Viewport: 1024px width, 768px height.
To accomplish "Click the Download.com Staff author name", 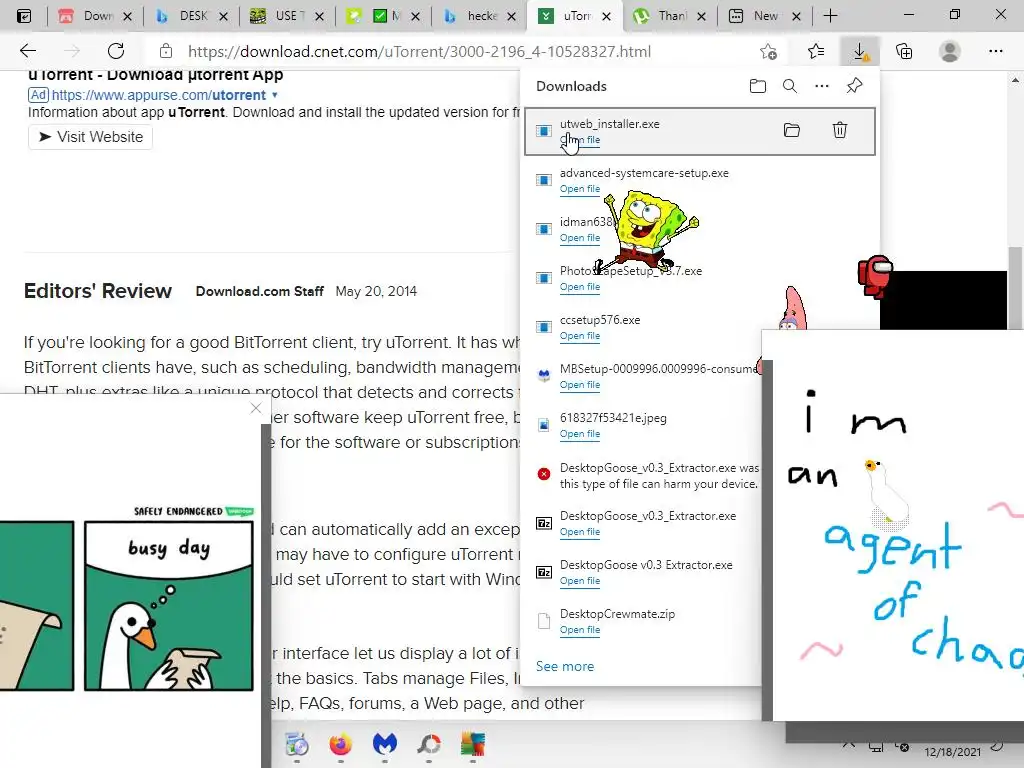I will pyautogui.click(x=259, y=291).
